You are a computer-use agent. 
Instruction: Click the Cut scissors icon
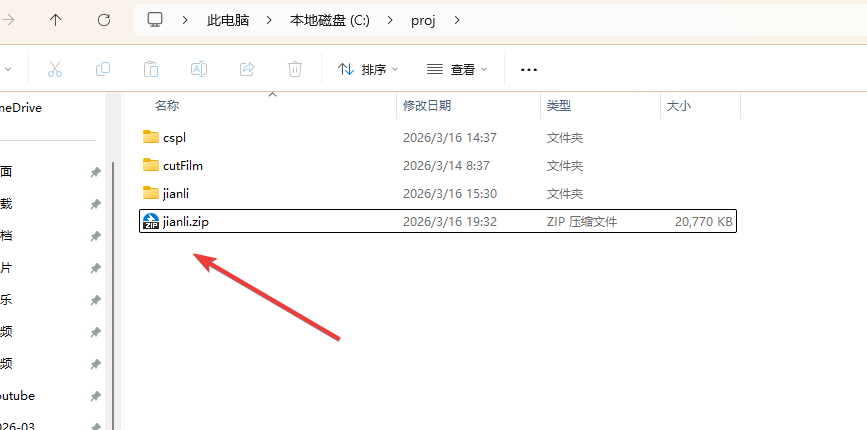point(55,69)
